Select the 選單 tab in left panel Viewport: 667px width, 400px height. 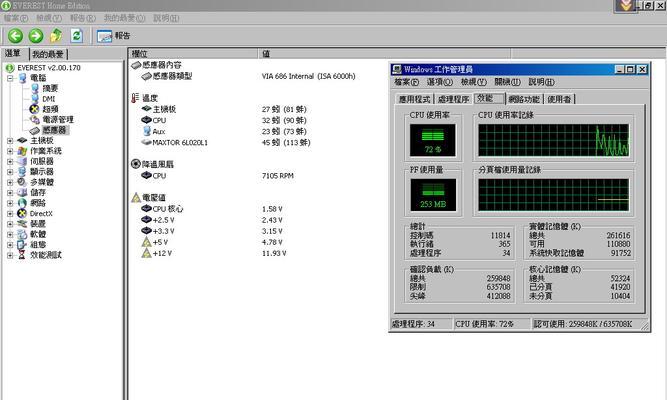pos(13,54)
